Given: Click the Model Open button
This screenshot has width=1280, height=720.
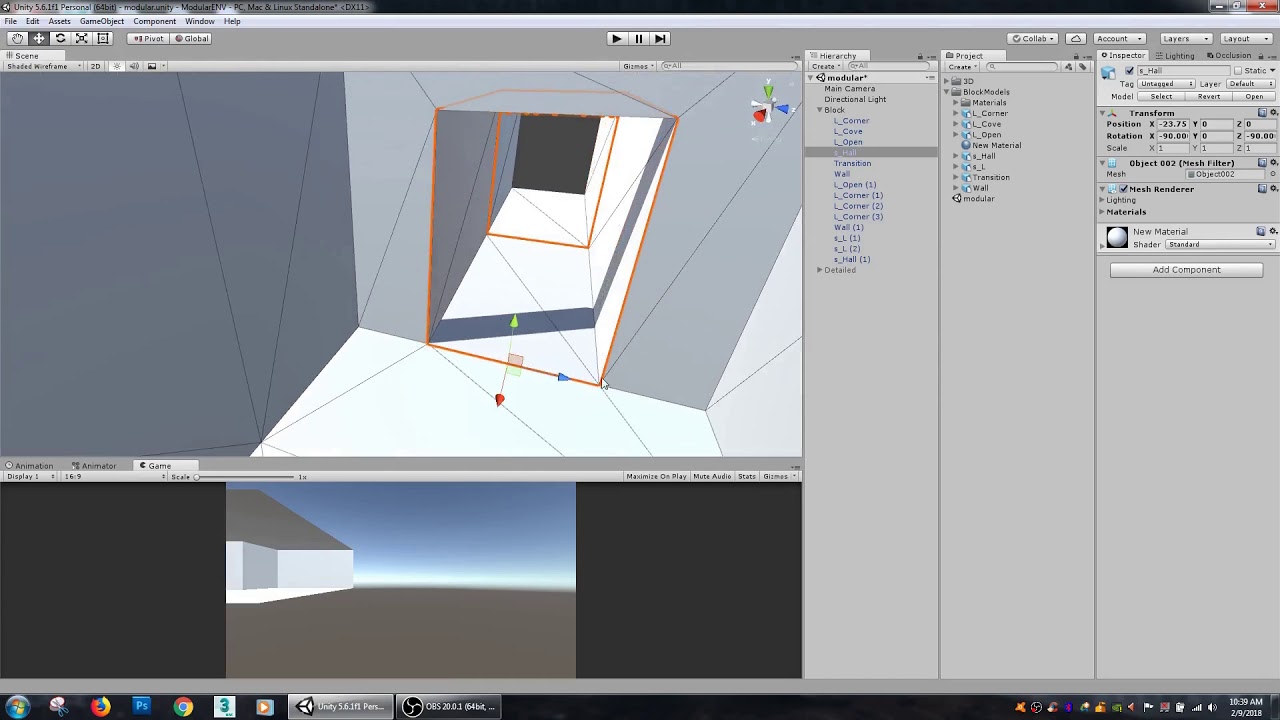Looking at the screenshot, I should pyautogui.click(x=1254, y=97).
